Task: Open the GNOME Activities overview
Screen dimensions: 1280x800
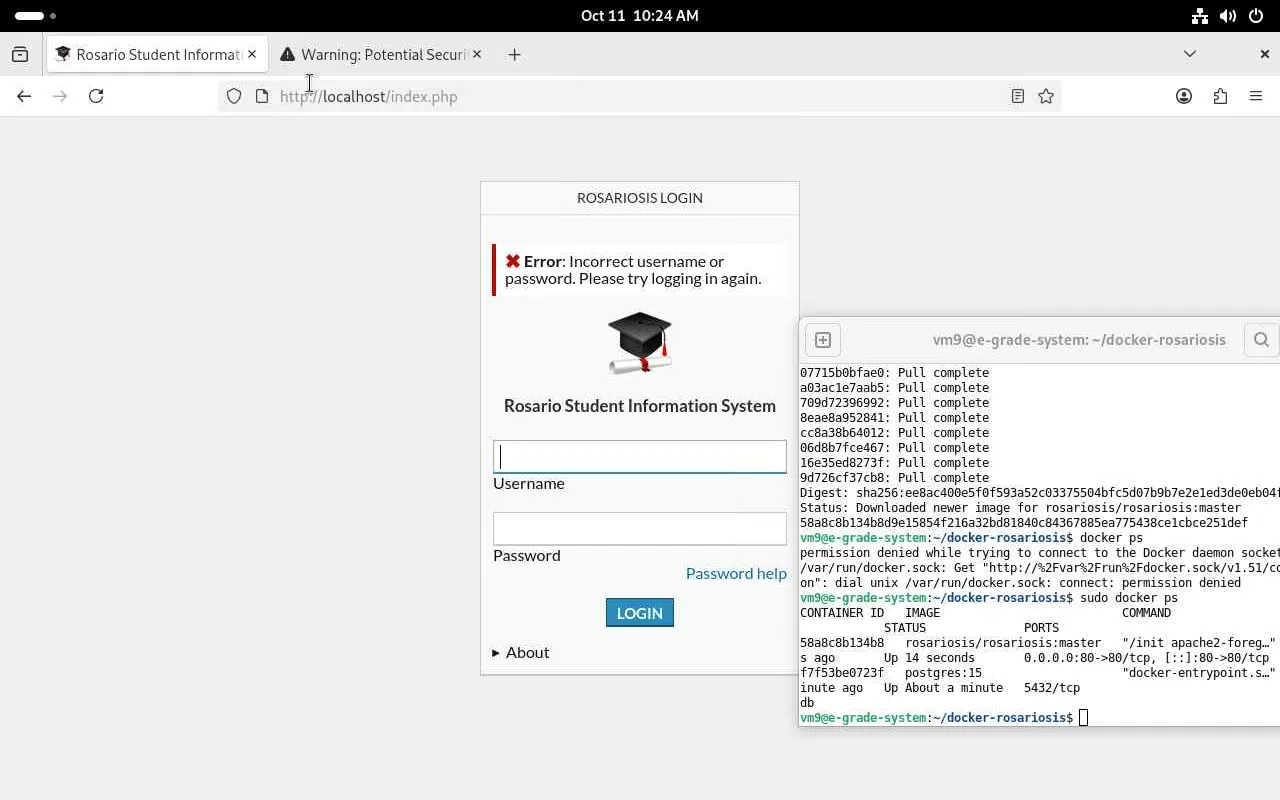Action: coord(35,16)
